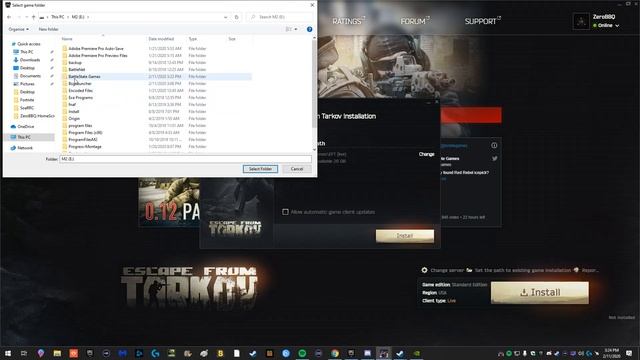The image size is (640, 360).
Task: Select the Exe Programs folder
Action: point(80,98)
